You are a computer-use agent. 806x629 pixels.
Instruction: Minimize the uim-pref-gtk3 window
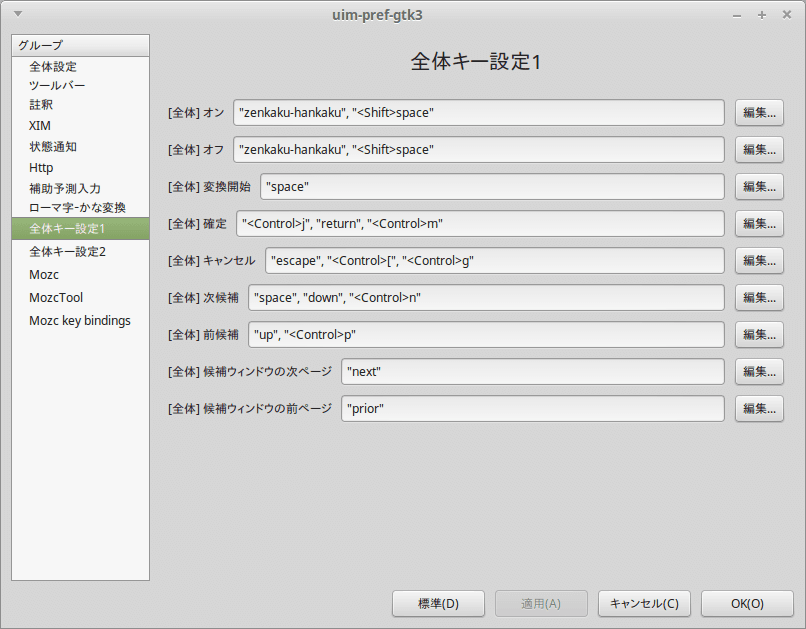pyautogui.click(x=737, y=15)
